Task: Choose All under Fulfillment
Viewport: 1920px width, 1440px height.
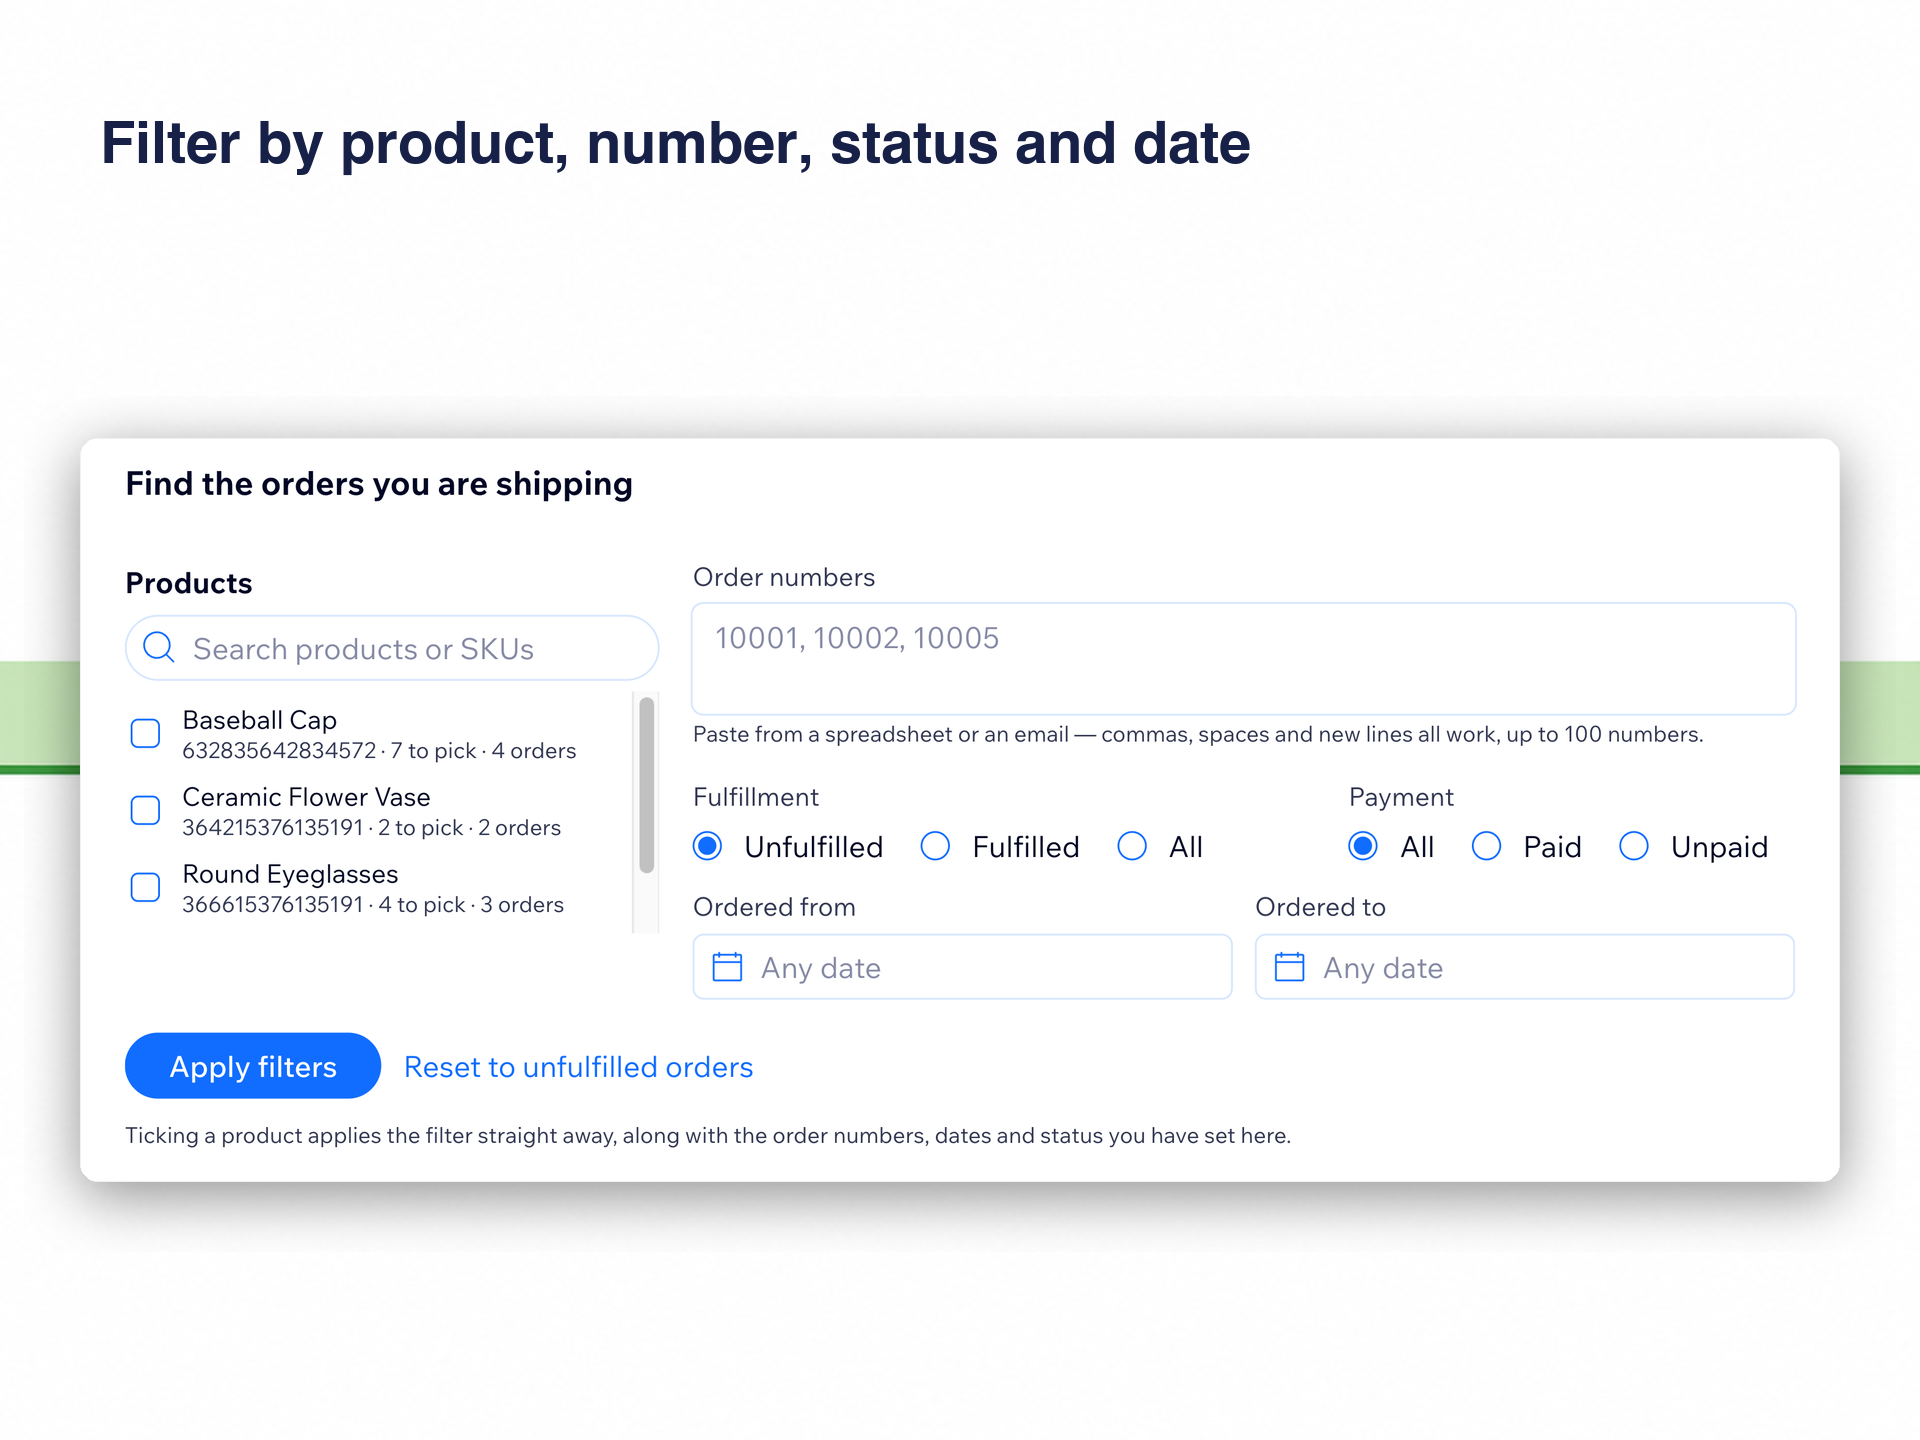Action: (1132, 846)
